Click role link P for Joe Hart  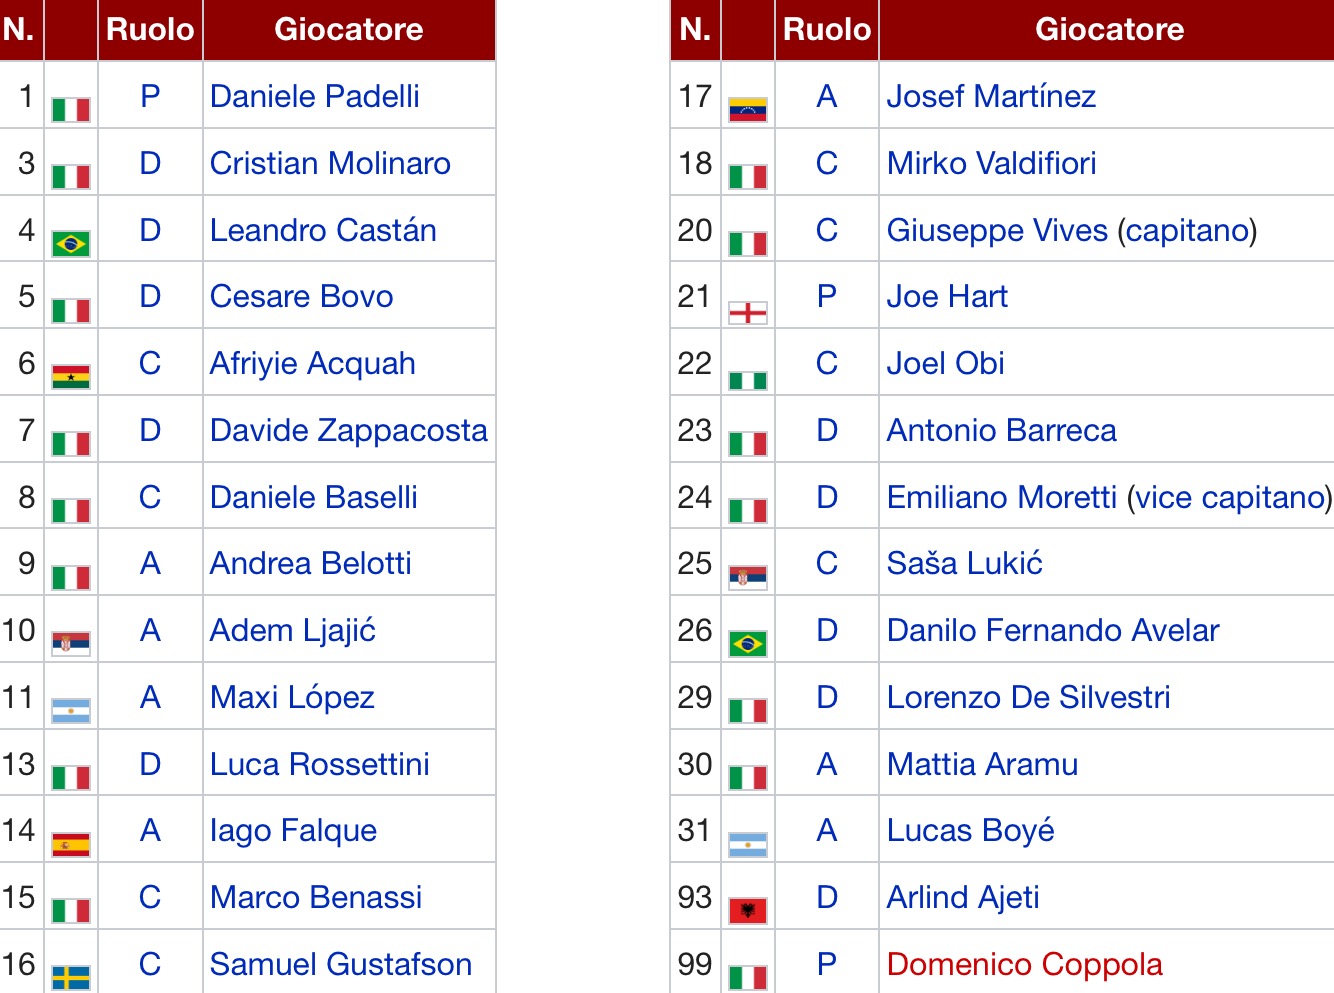(826, 296)
